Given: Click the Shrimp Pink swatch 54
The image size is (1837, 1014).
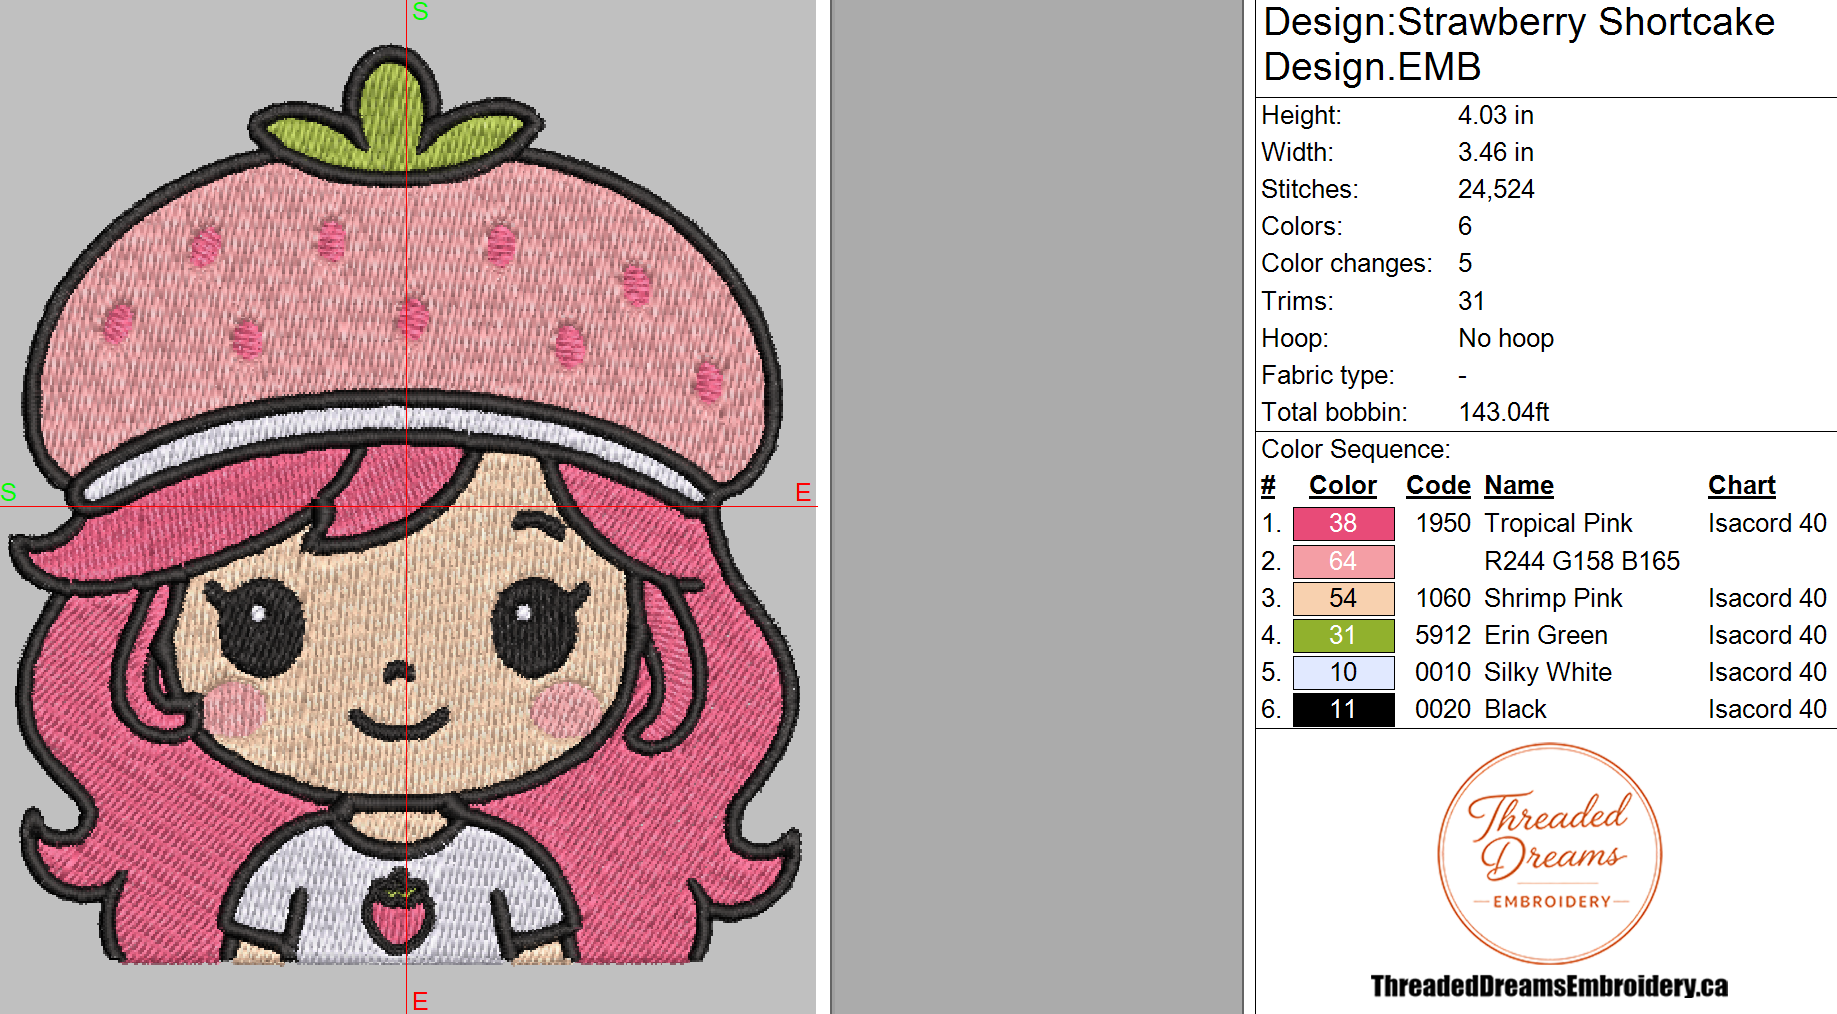Looking at the screenshot, I should 1343,598.
